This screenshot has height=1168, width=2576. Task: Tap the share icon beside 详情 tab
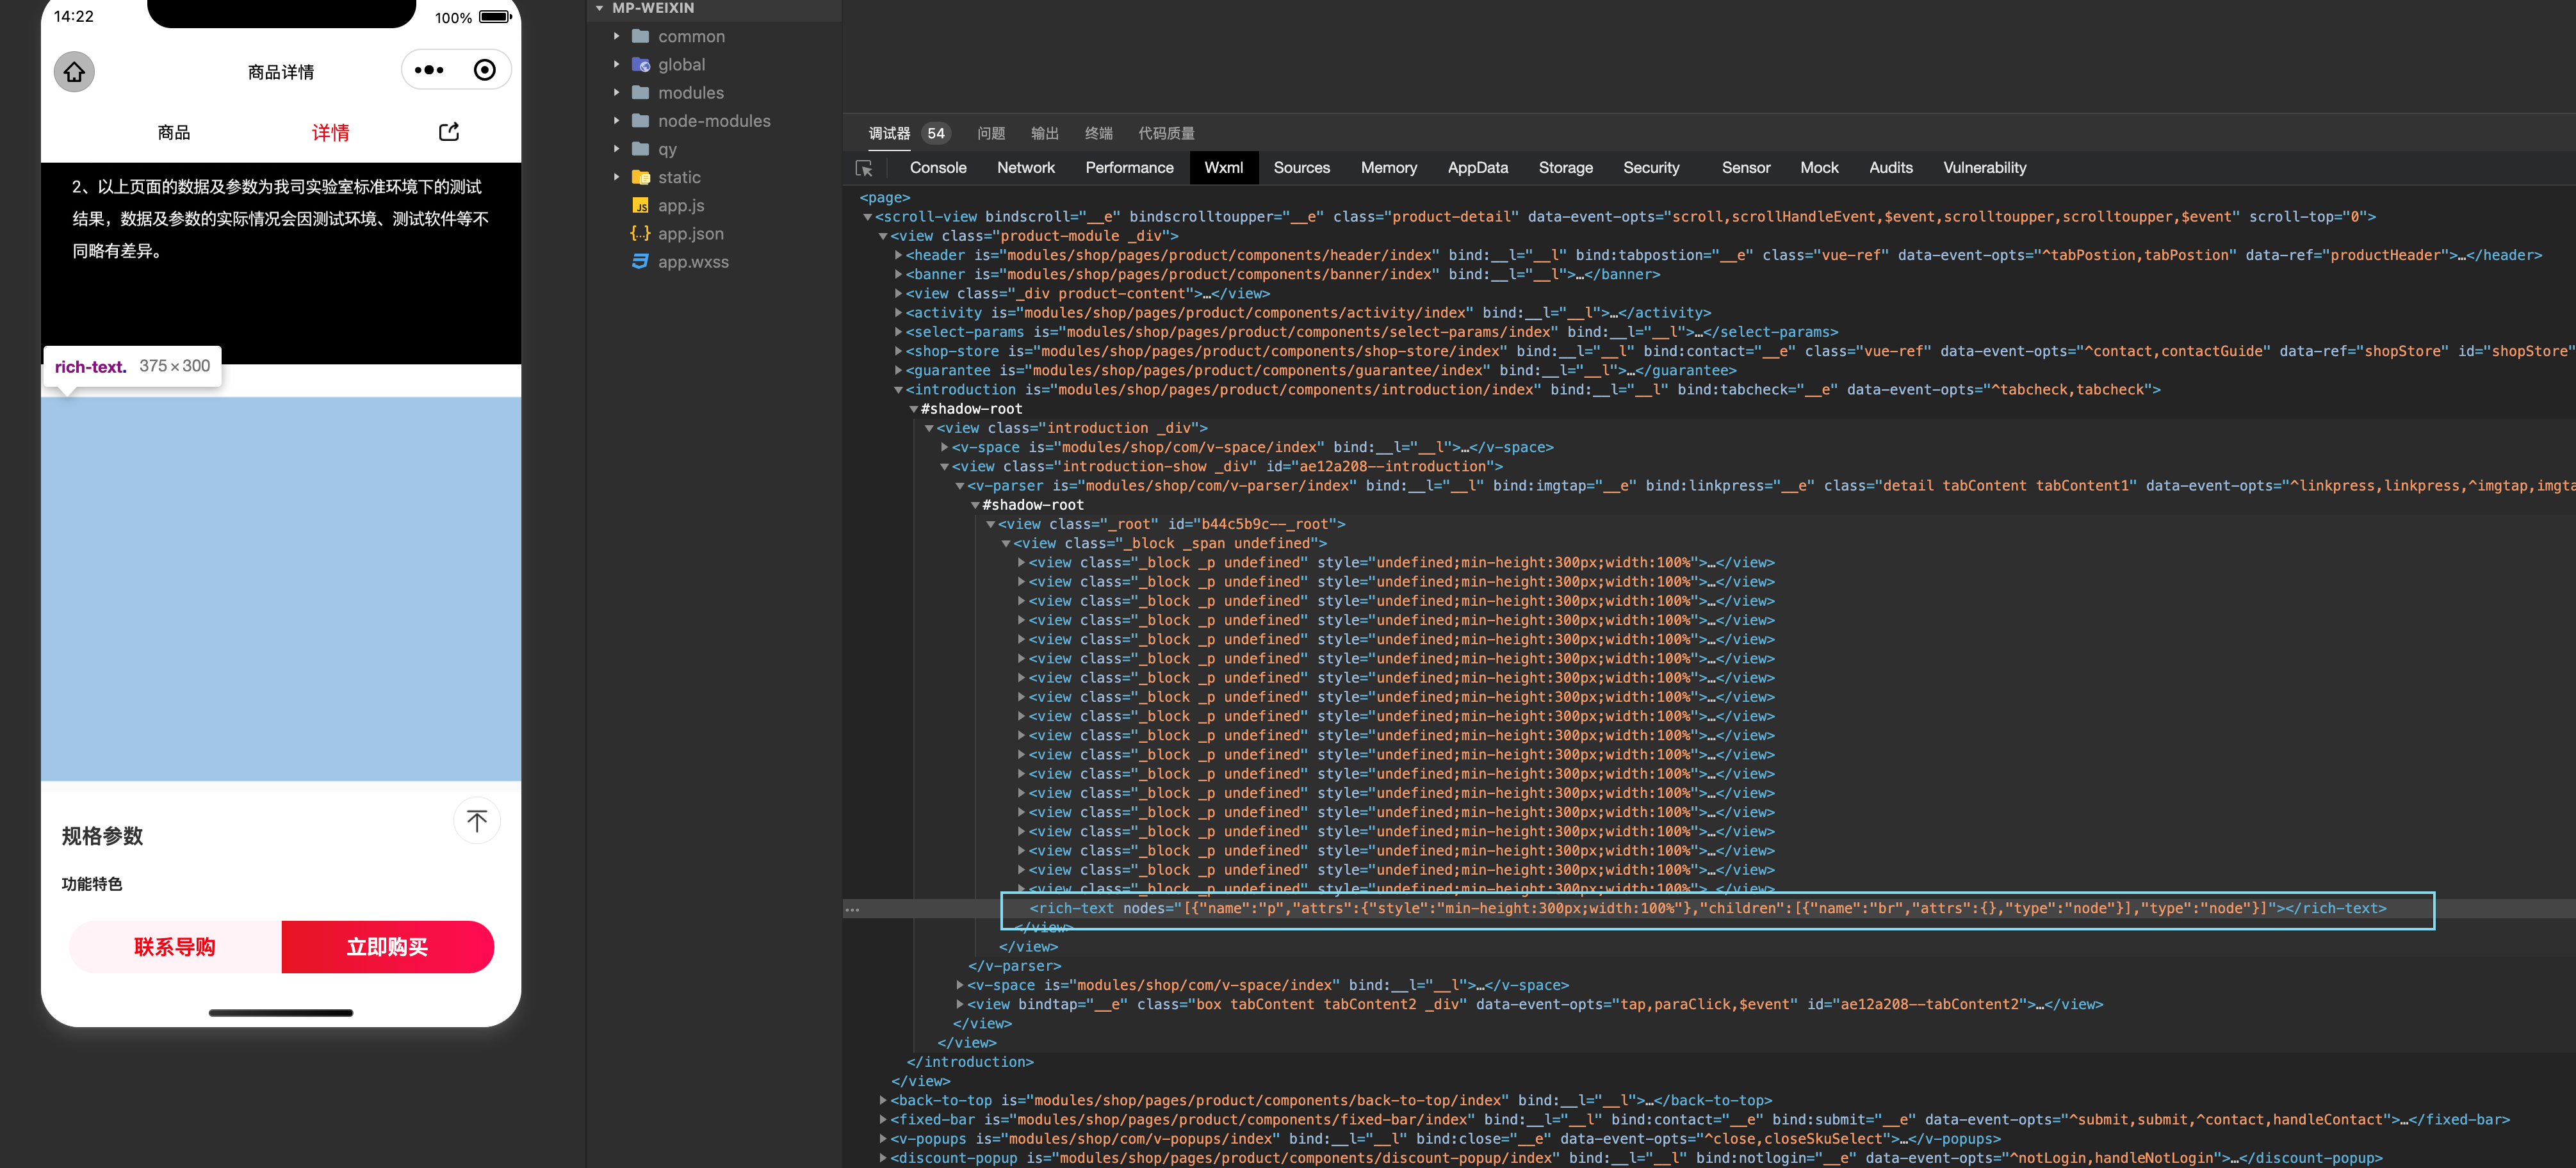(449, 132)
